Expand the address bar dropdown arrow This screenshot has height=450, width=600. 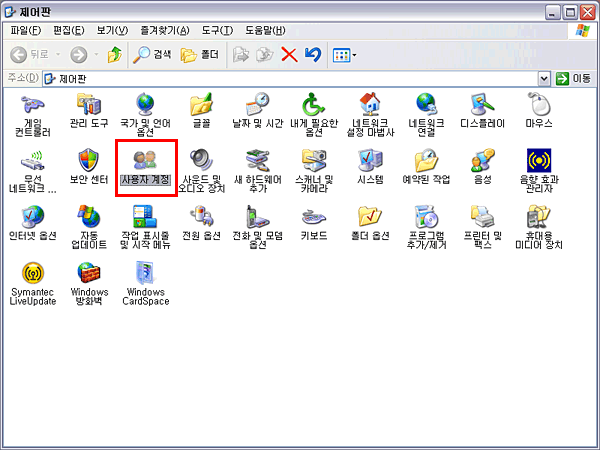point(544,78)
